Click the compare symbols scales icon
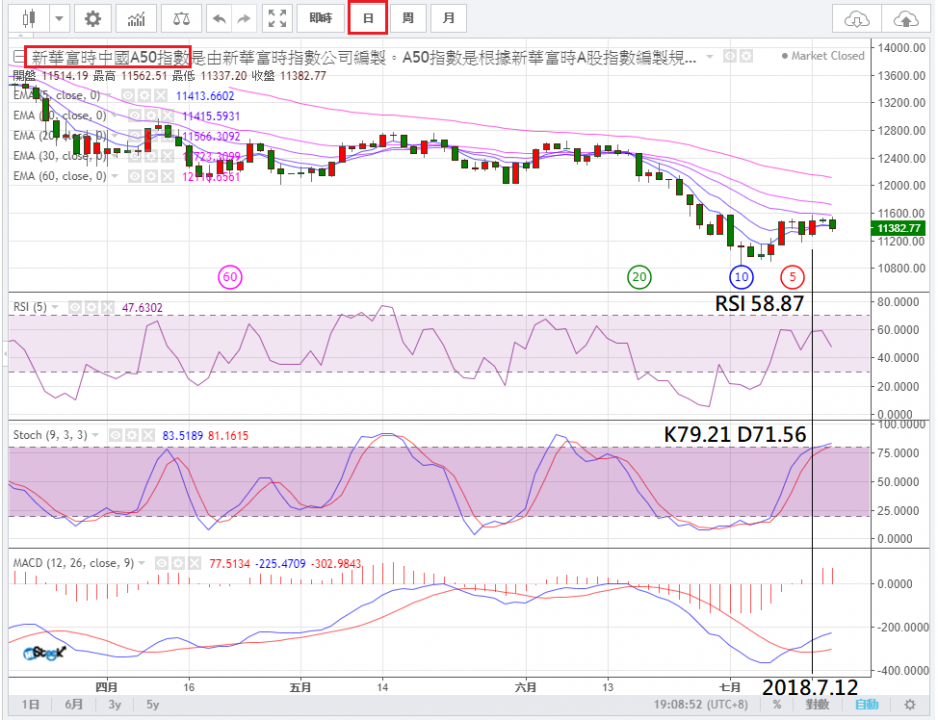 click(x=181, y=19)
